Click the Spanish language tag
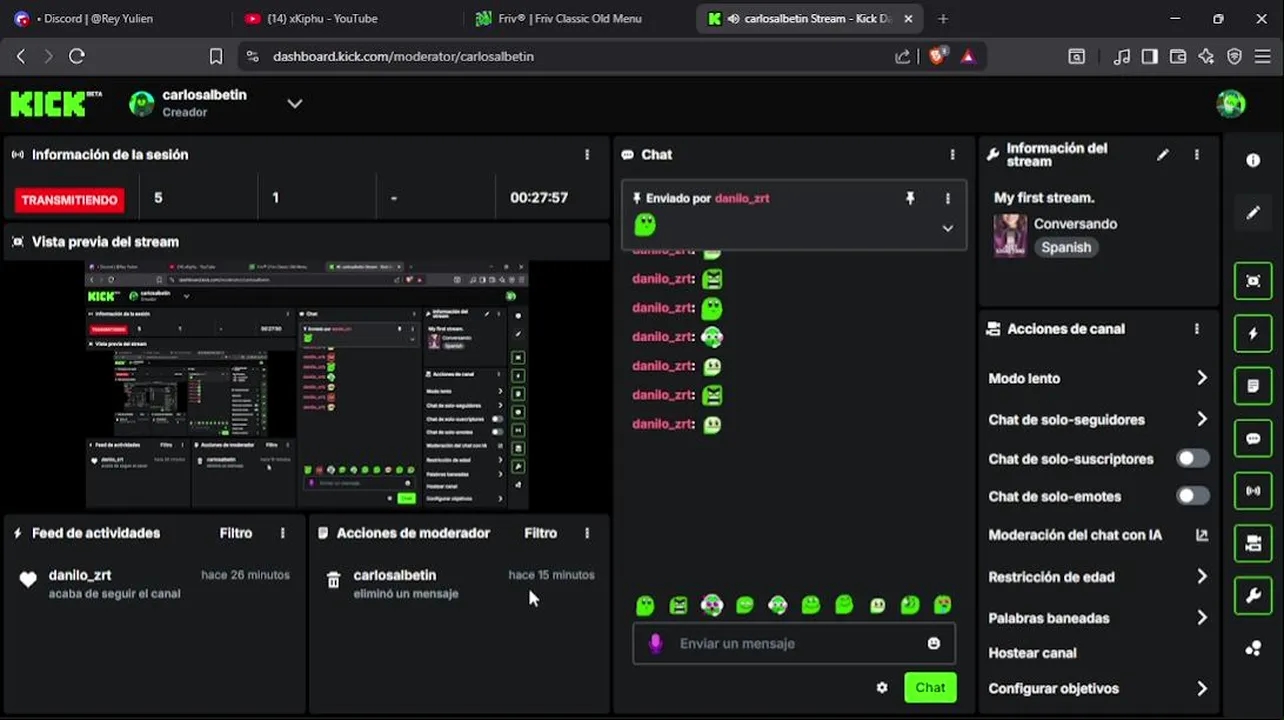Viewport: 1284px width, 720px height. pyautogui.click(x=1066, y=247)
